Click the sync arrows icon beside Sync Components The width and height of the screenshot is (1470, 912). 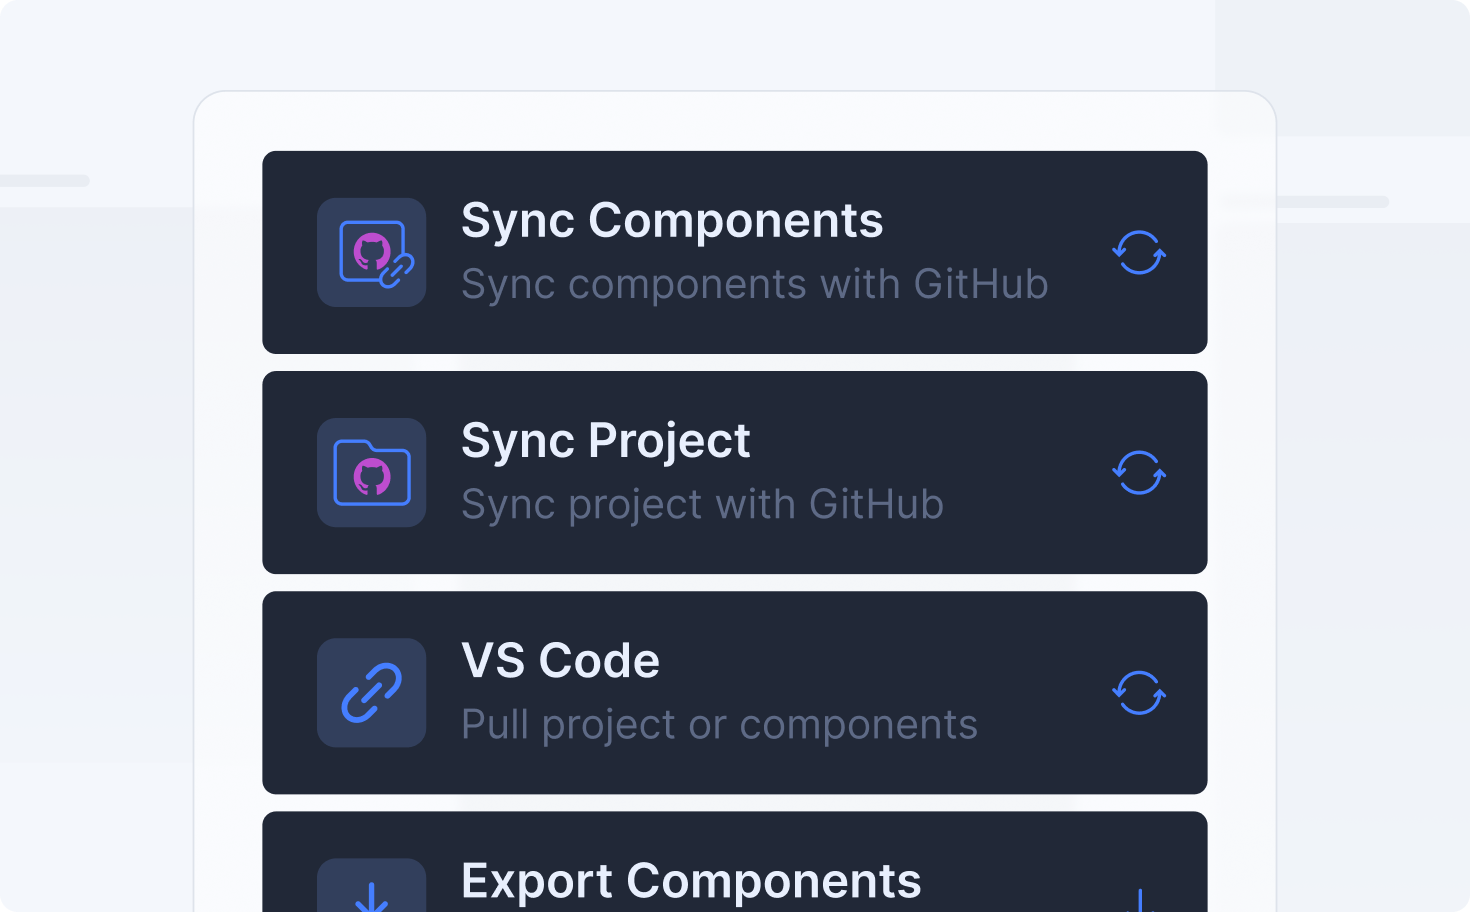pyautogui.click(x=1139, y=252)
